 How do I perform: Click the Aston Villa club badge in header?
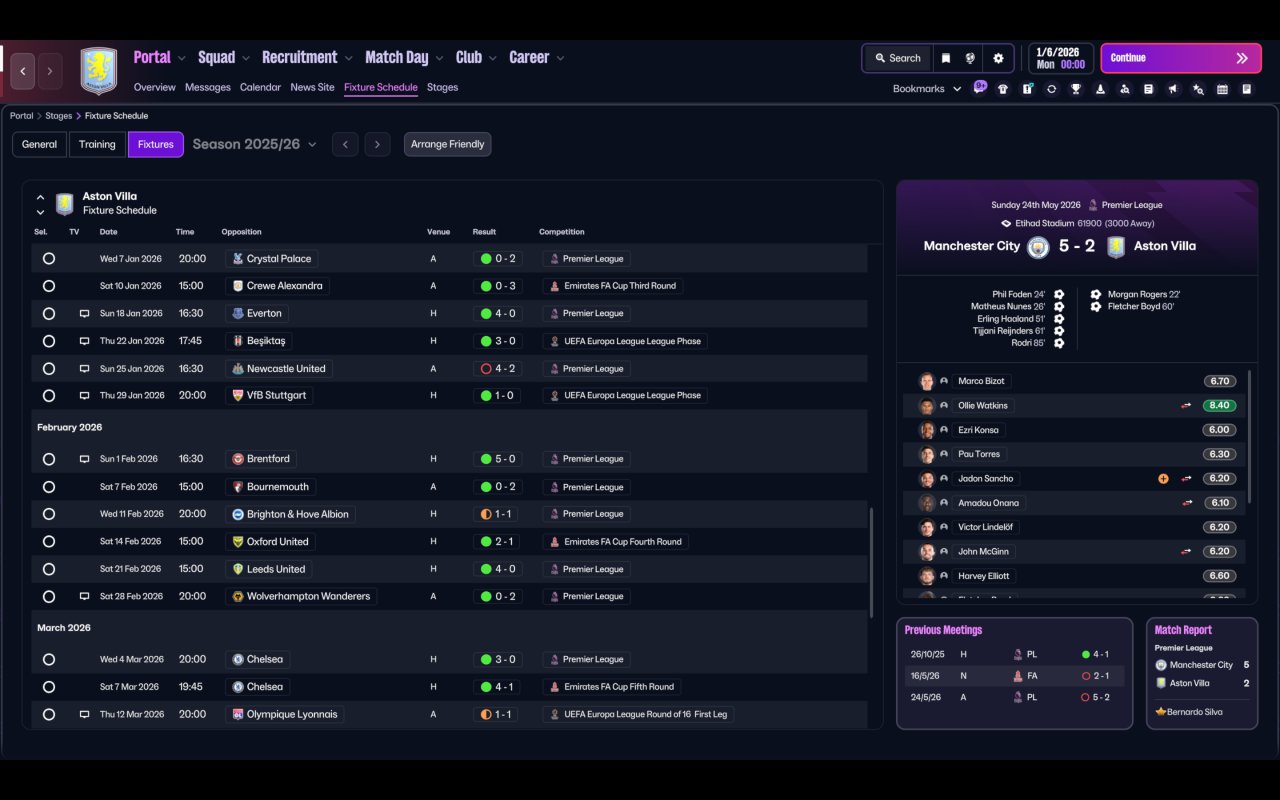point(99,71)
